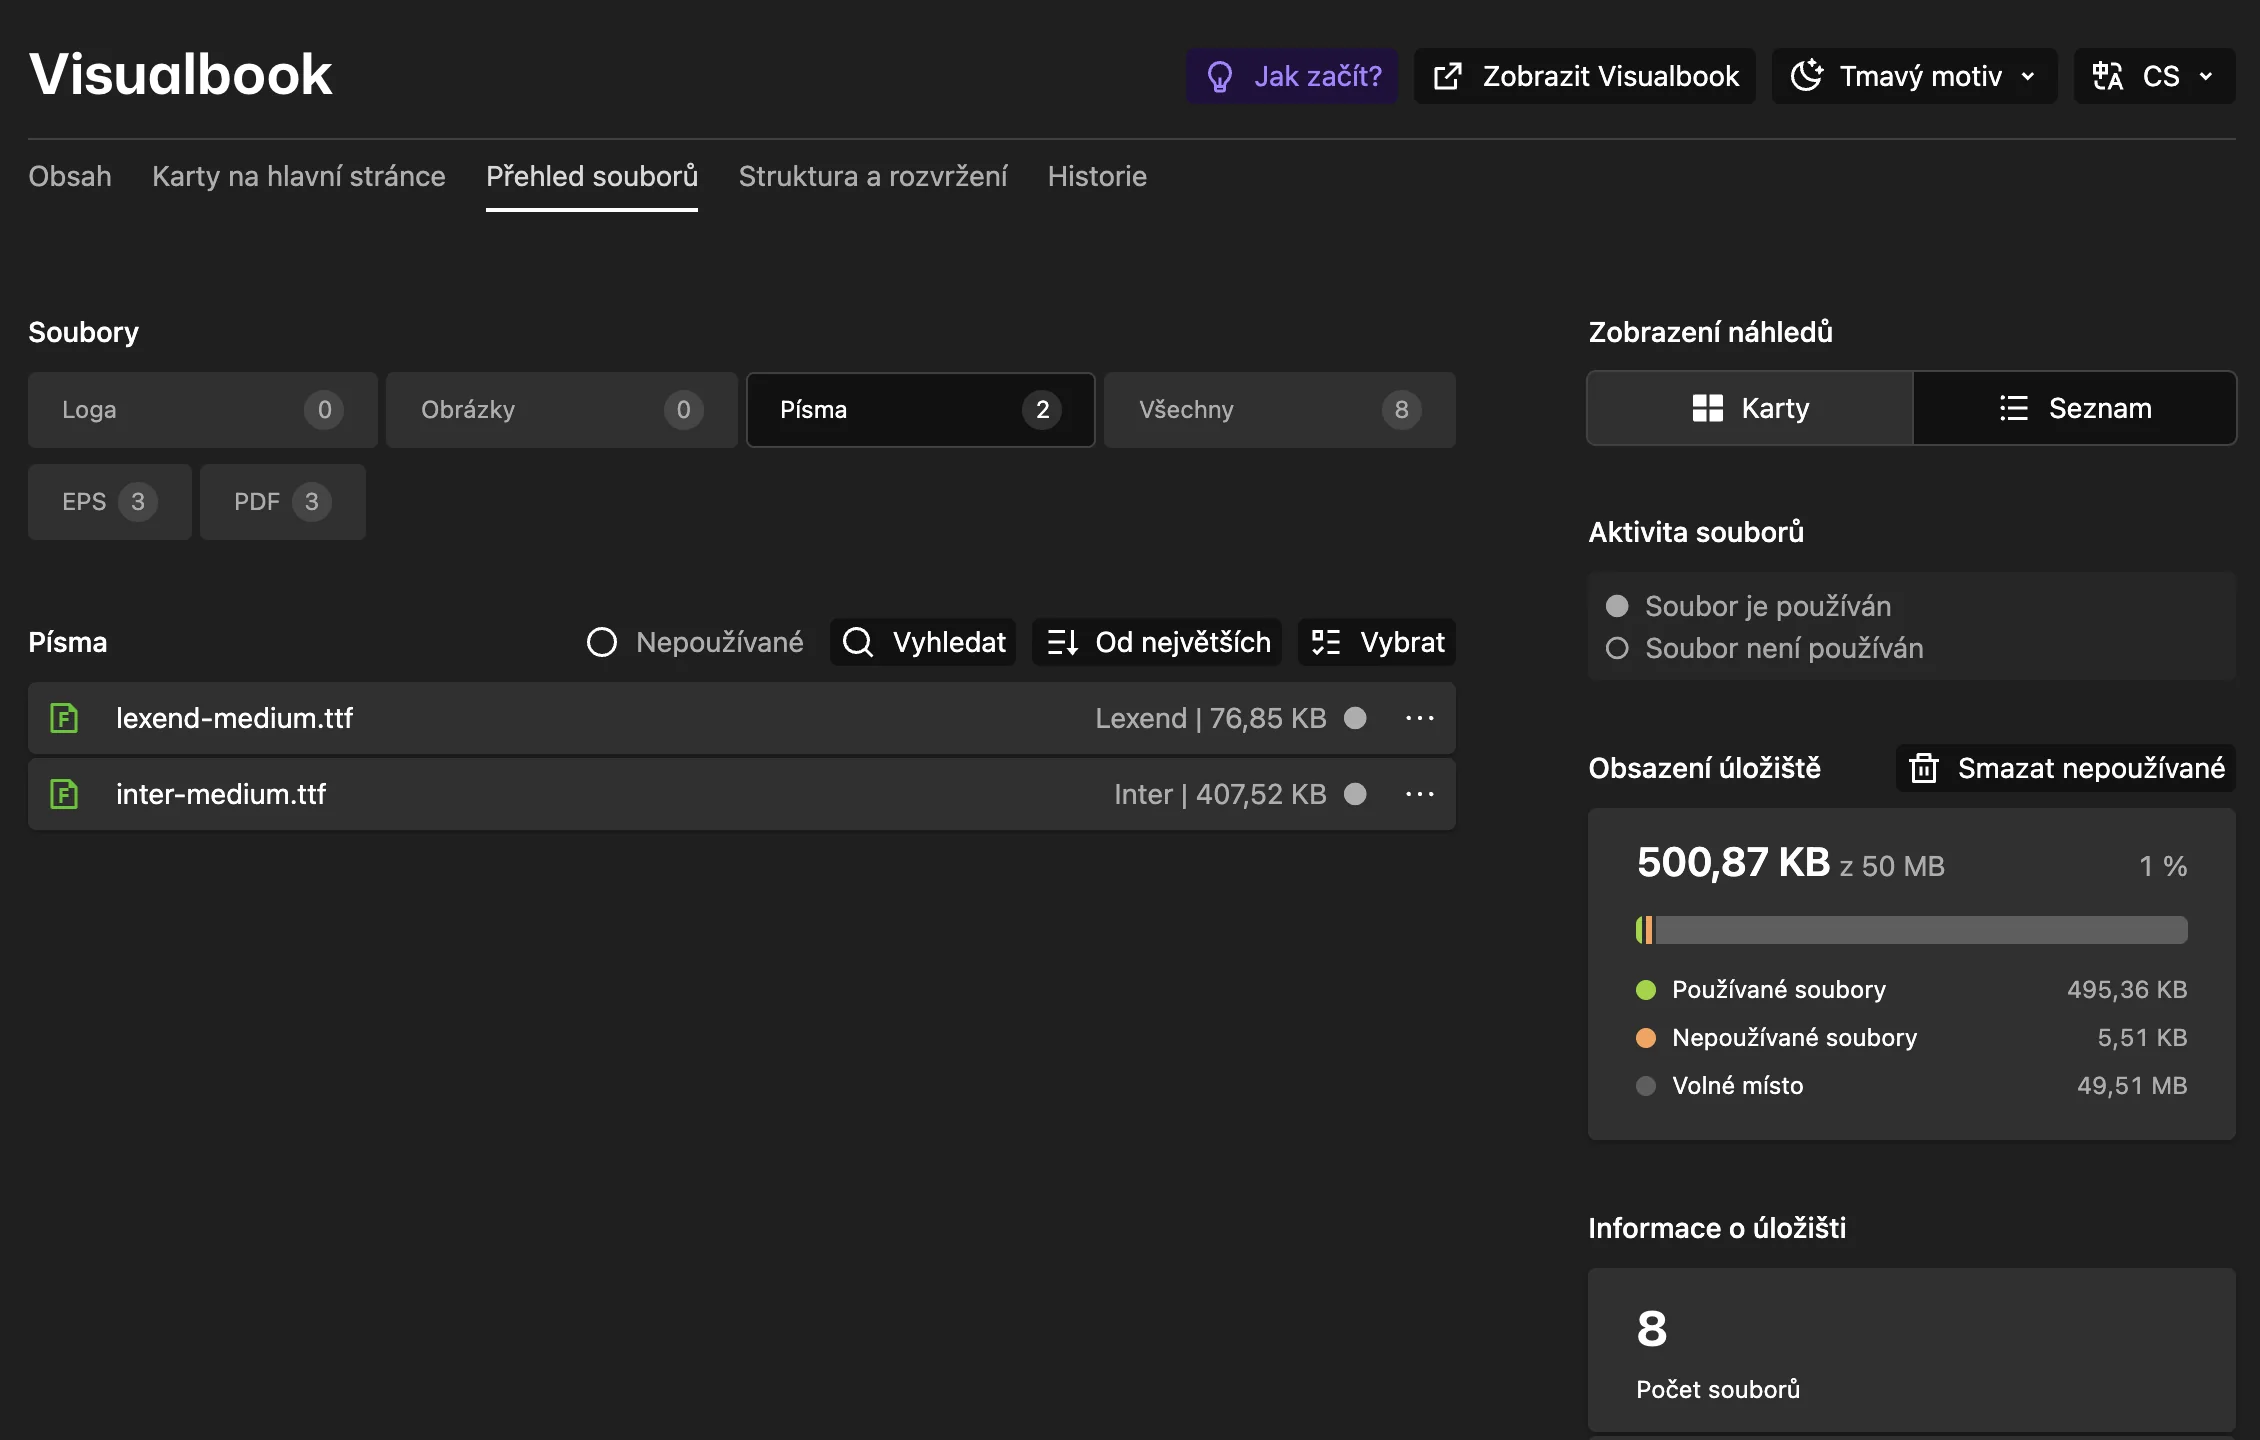Open the Historie tab

pos(1097,176)
